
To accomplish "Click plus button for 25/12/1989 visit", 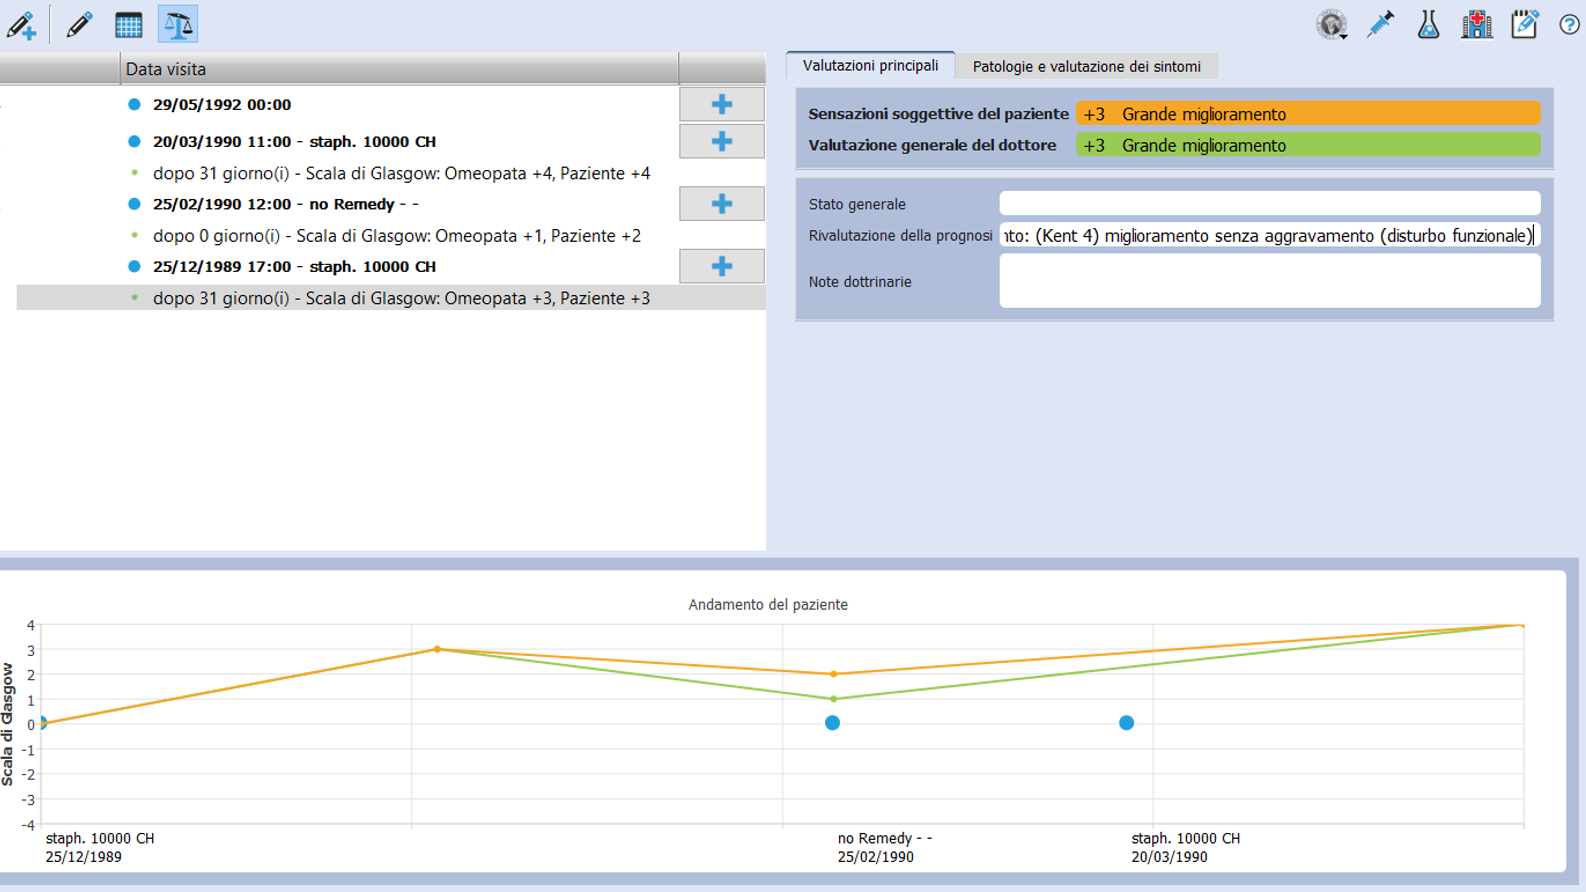I will [x=721, y=267].
